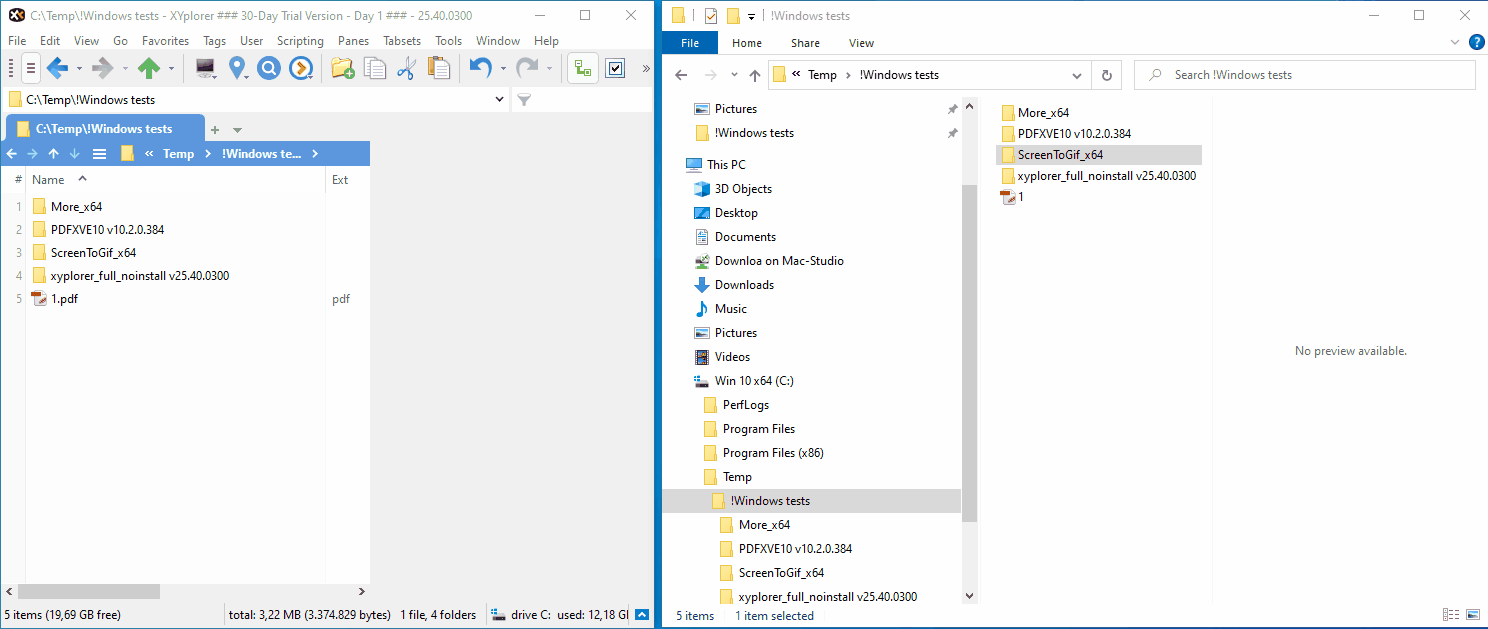
Task: Expand XYplorer address bar history dropdown
Action: (x=500, y=100)
